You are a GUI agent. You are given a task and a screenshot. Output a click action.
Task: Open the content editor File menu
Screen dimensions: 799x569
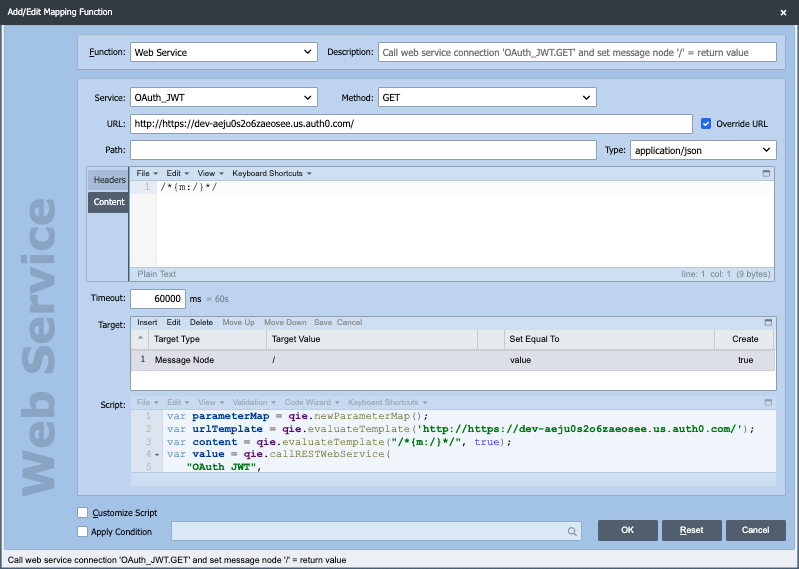click(x=147, y=173)
